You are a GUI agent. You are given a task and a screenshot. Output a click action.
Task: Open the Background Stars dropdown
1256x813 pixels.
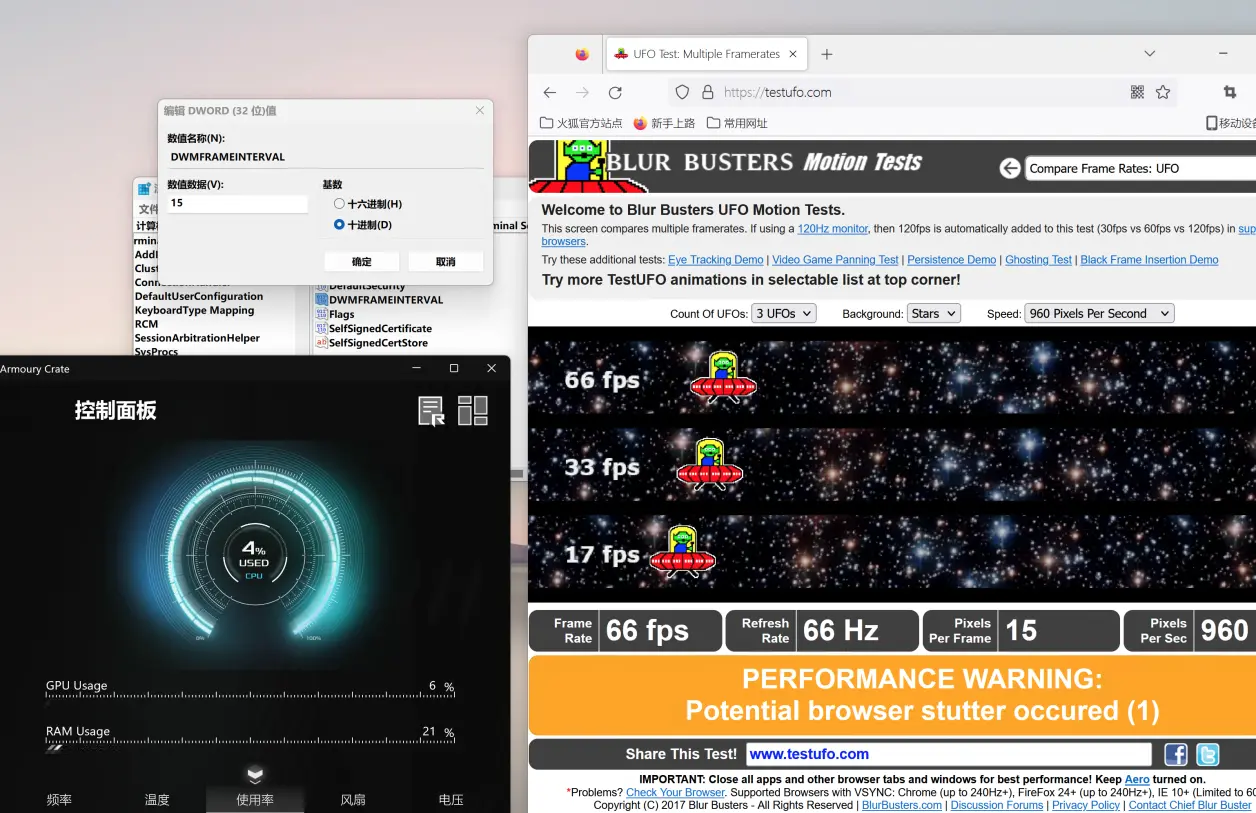[933, 313]
